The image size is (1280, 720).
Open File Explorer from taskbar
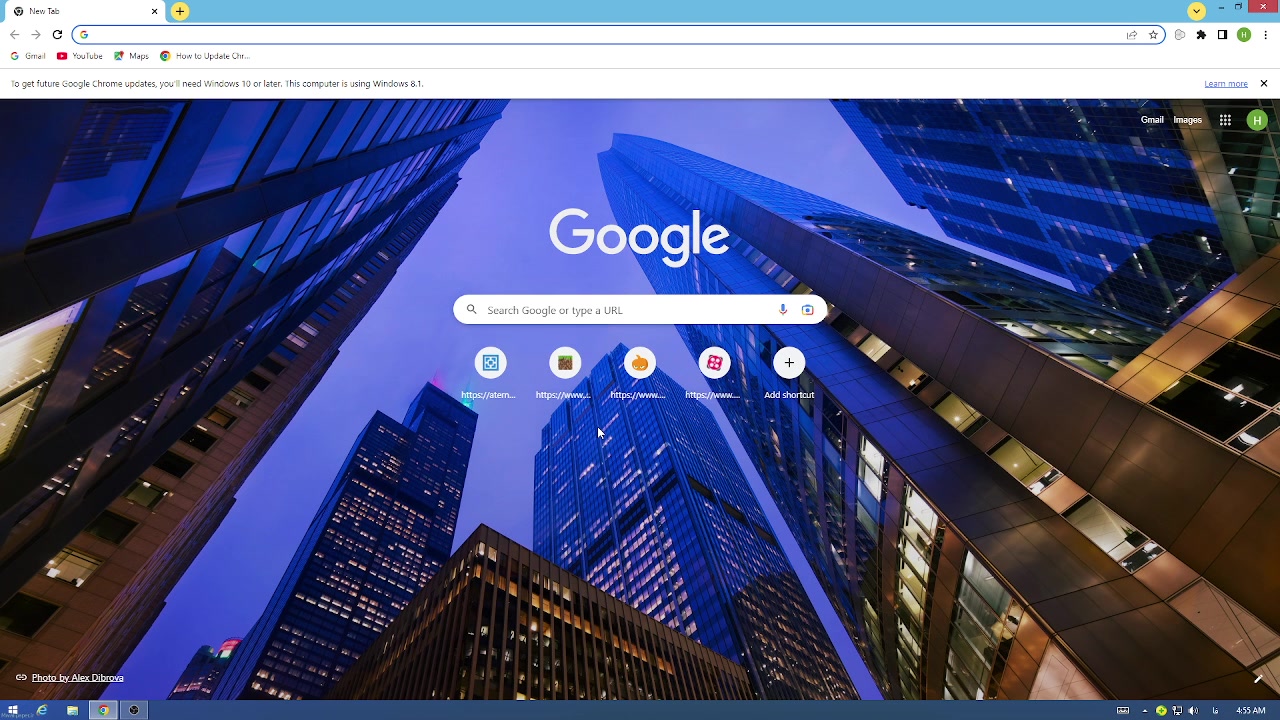click(x=72, y=710)
